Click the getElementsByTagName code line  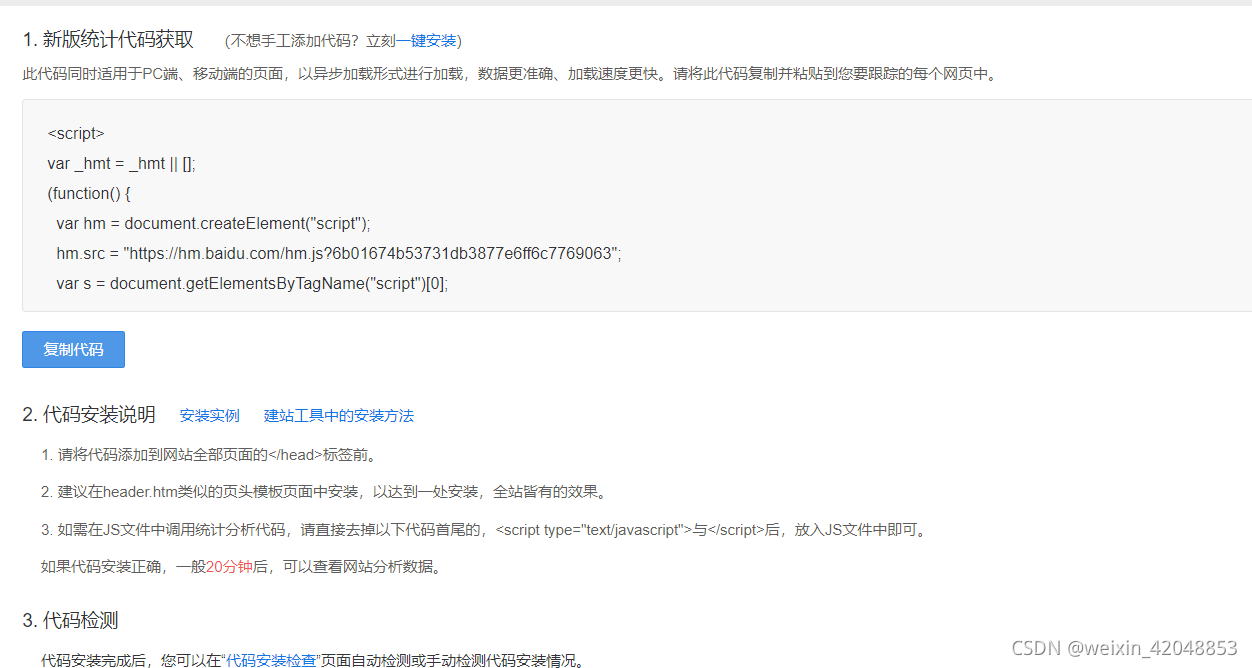coord(252,283)
